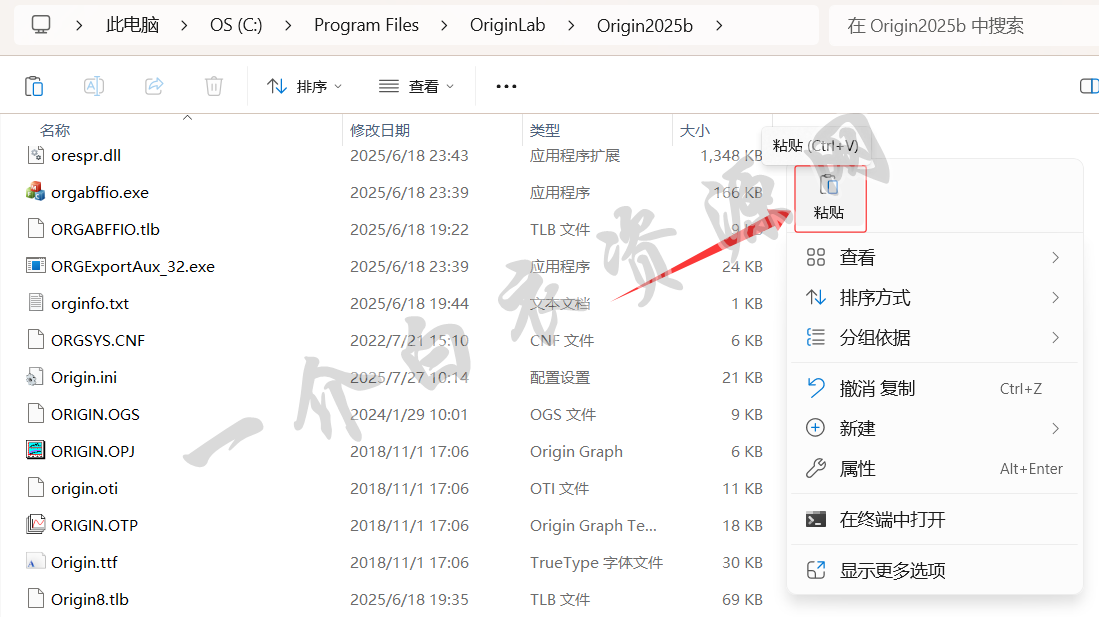Expand chevron after OriginLab breadcrumb
Image resolution: width=1099 pixels, height=617 pixels.
(571, 25)
